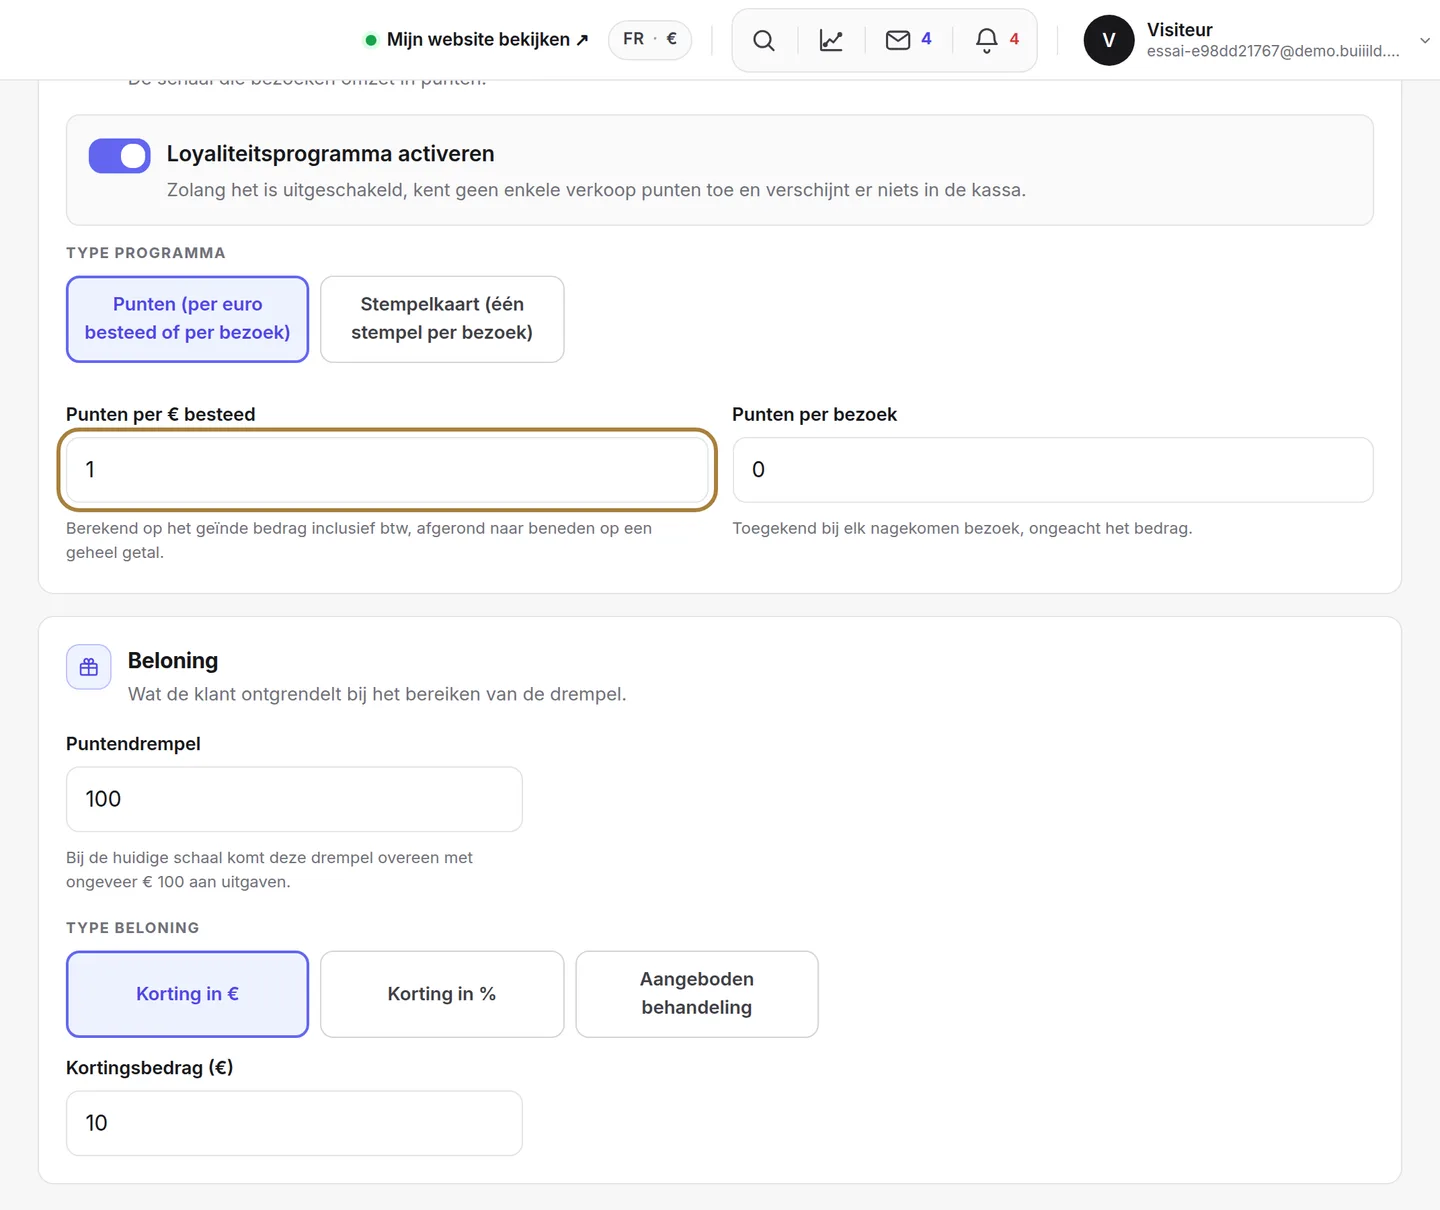Choose Korting in € reward type
1440x1210 pixels.
187,994
